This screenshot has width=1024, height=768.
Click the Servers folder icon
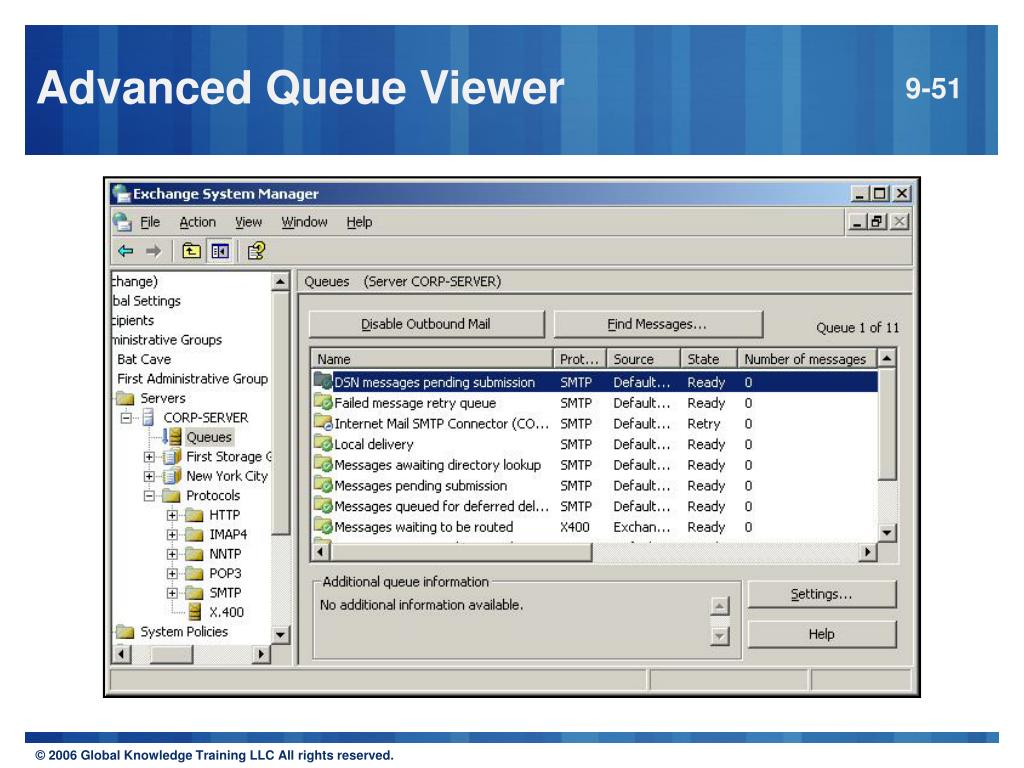point(124,398)
